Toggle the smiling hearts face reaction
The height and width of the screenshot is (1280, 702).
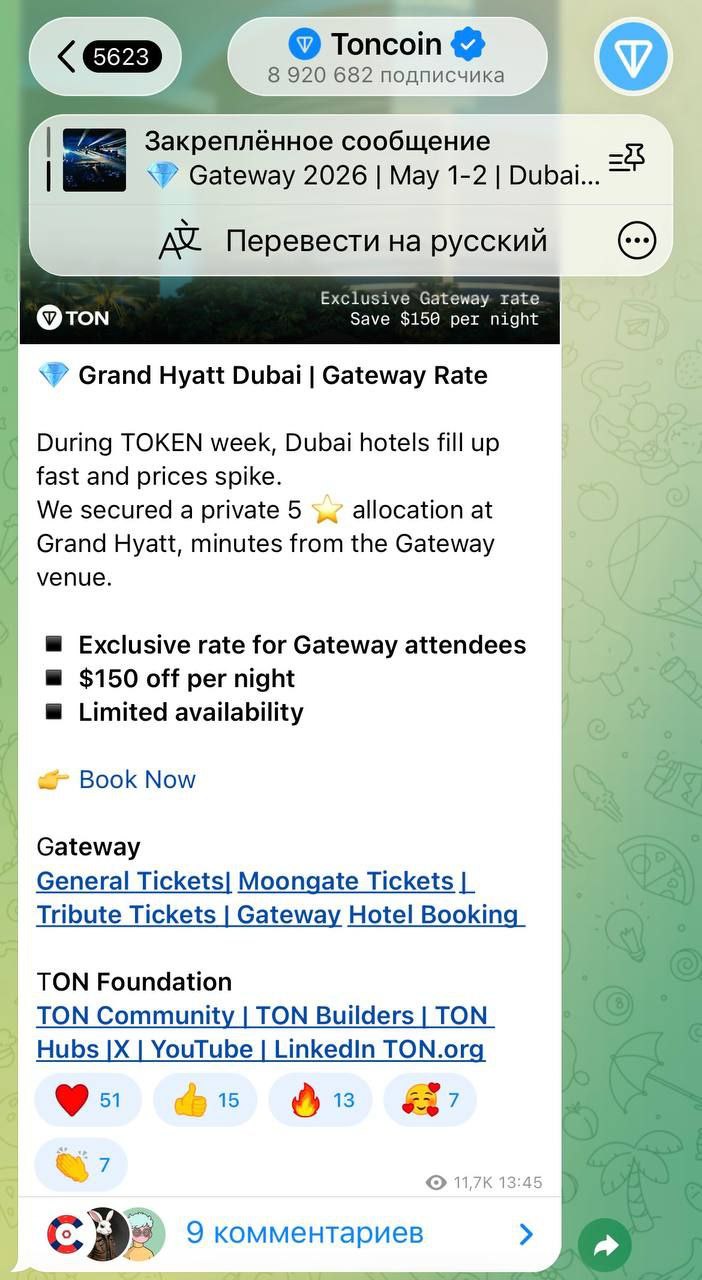click(x=430, y=1100)
